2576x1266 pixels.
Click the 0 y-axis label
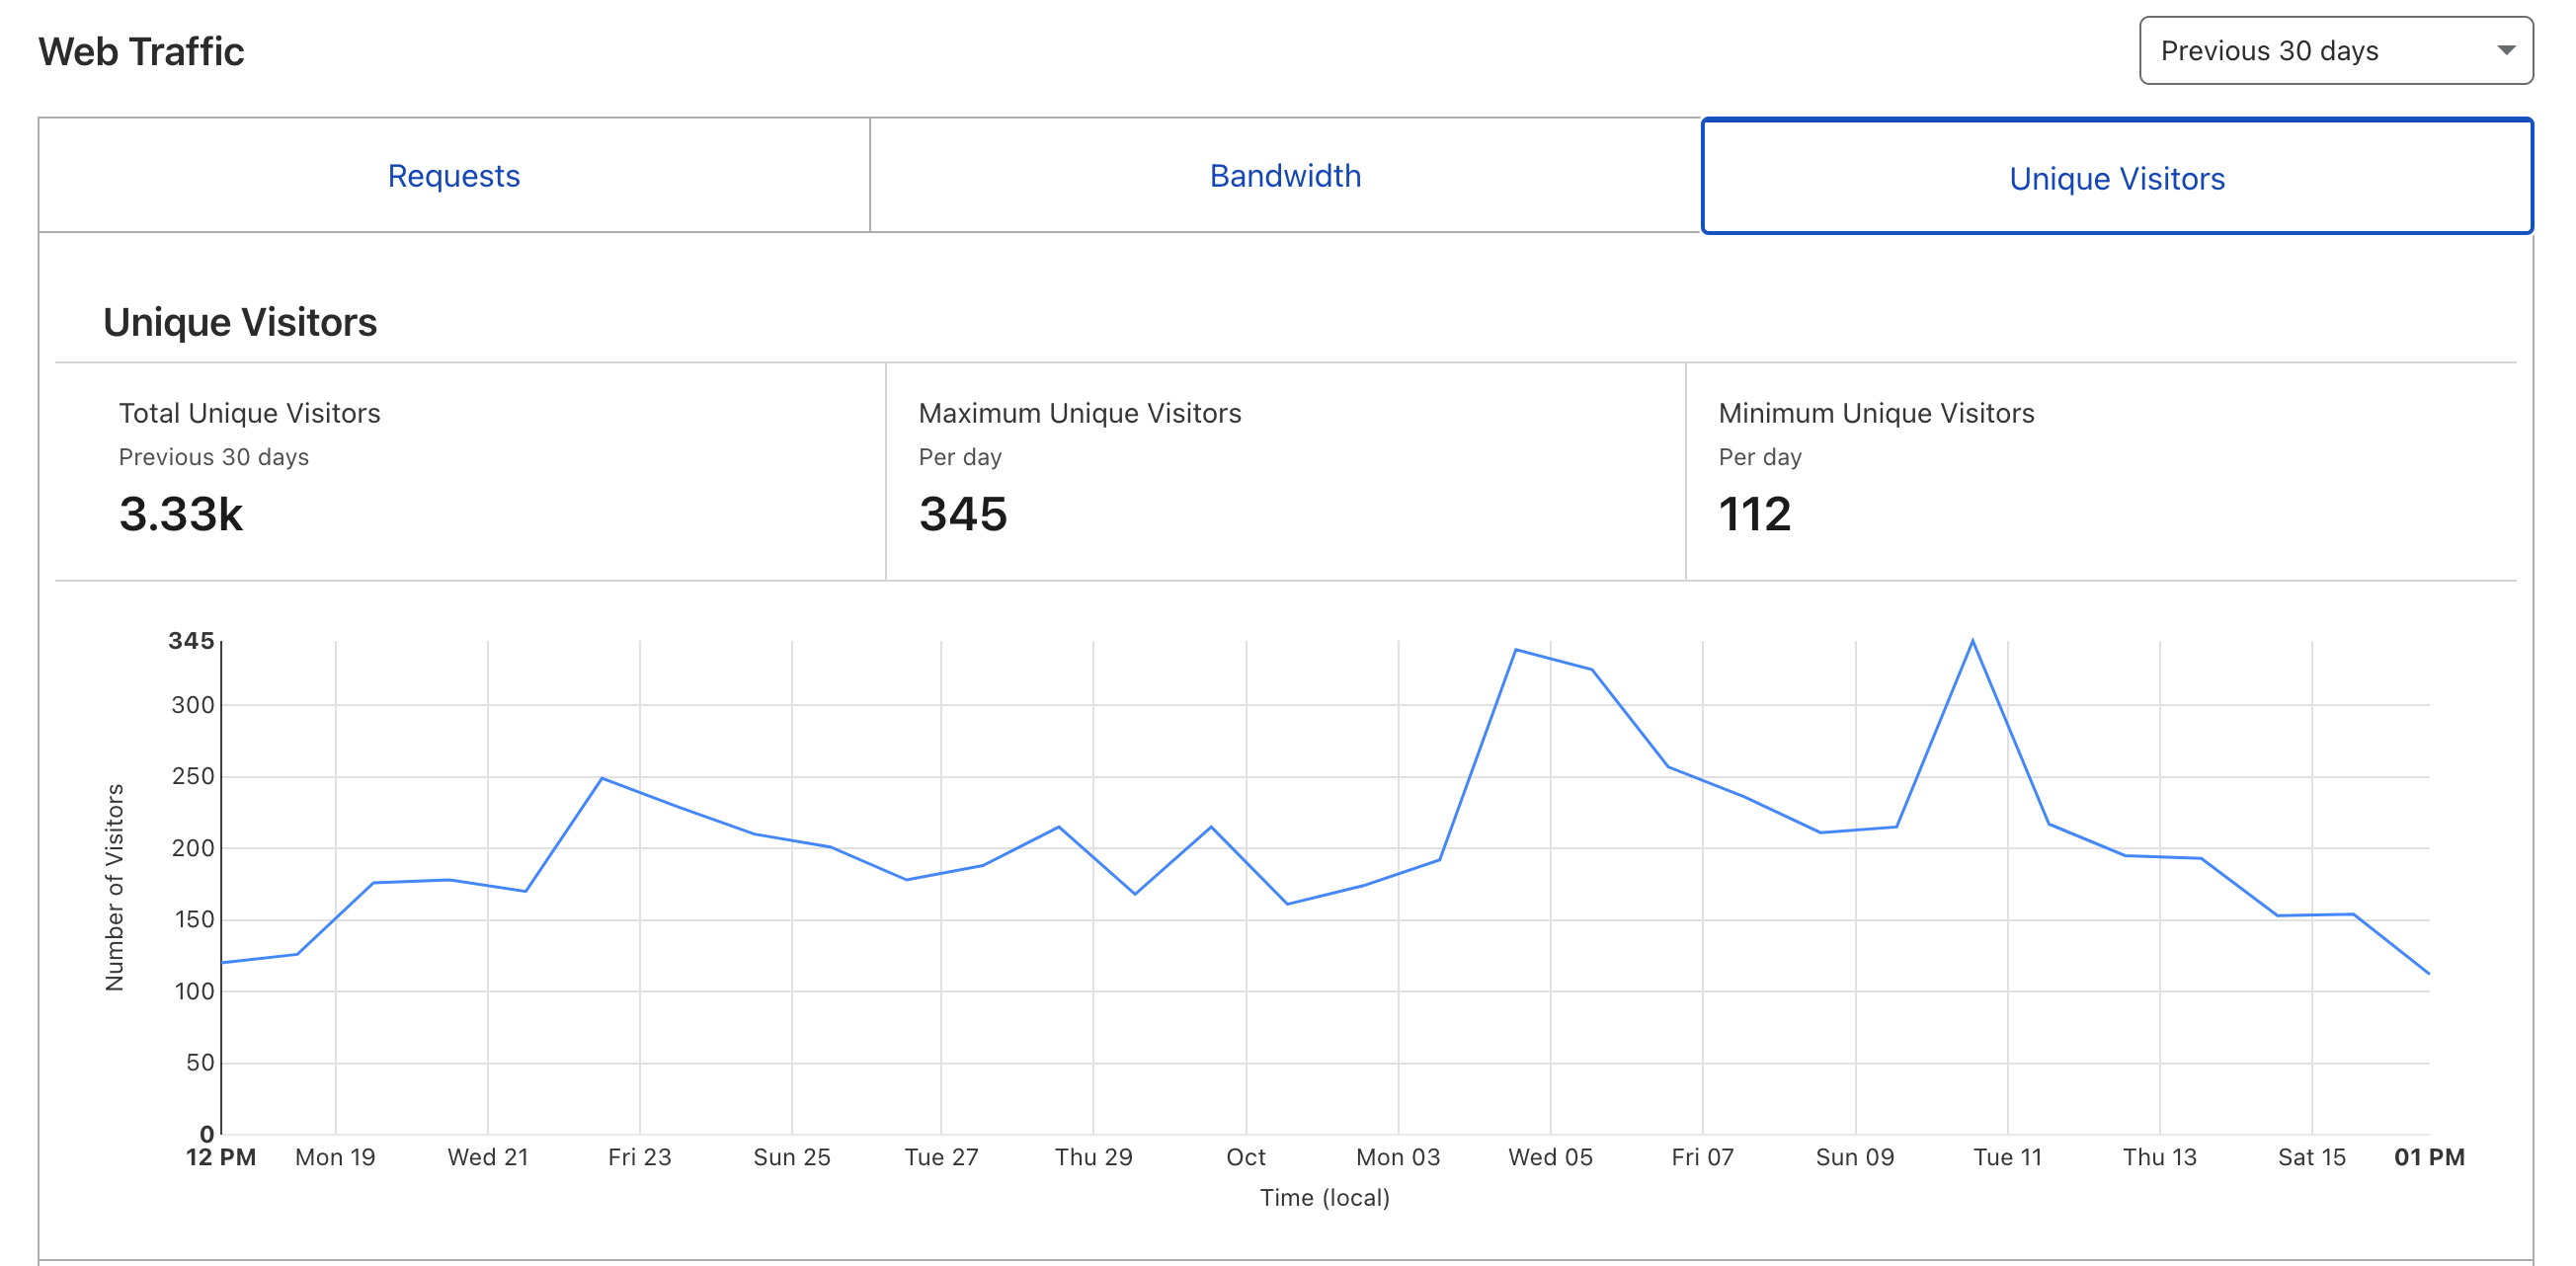[x=207, y=1134]
